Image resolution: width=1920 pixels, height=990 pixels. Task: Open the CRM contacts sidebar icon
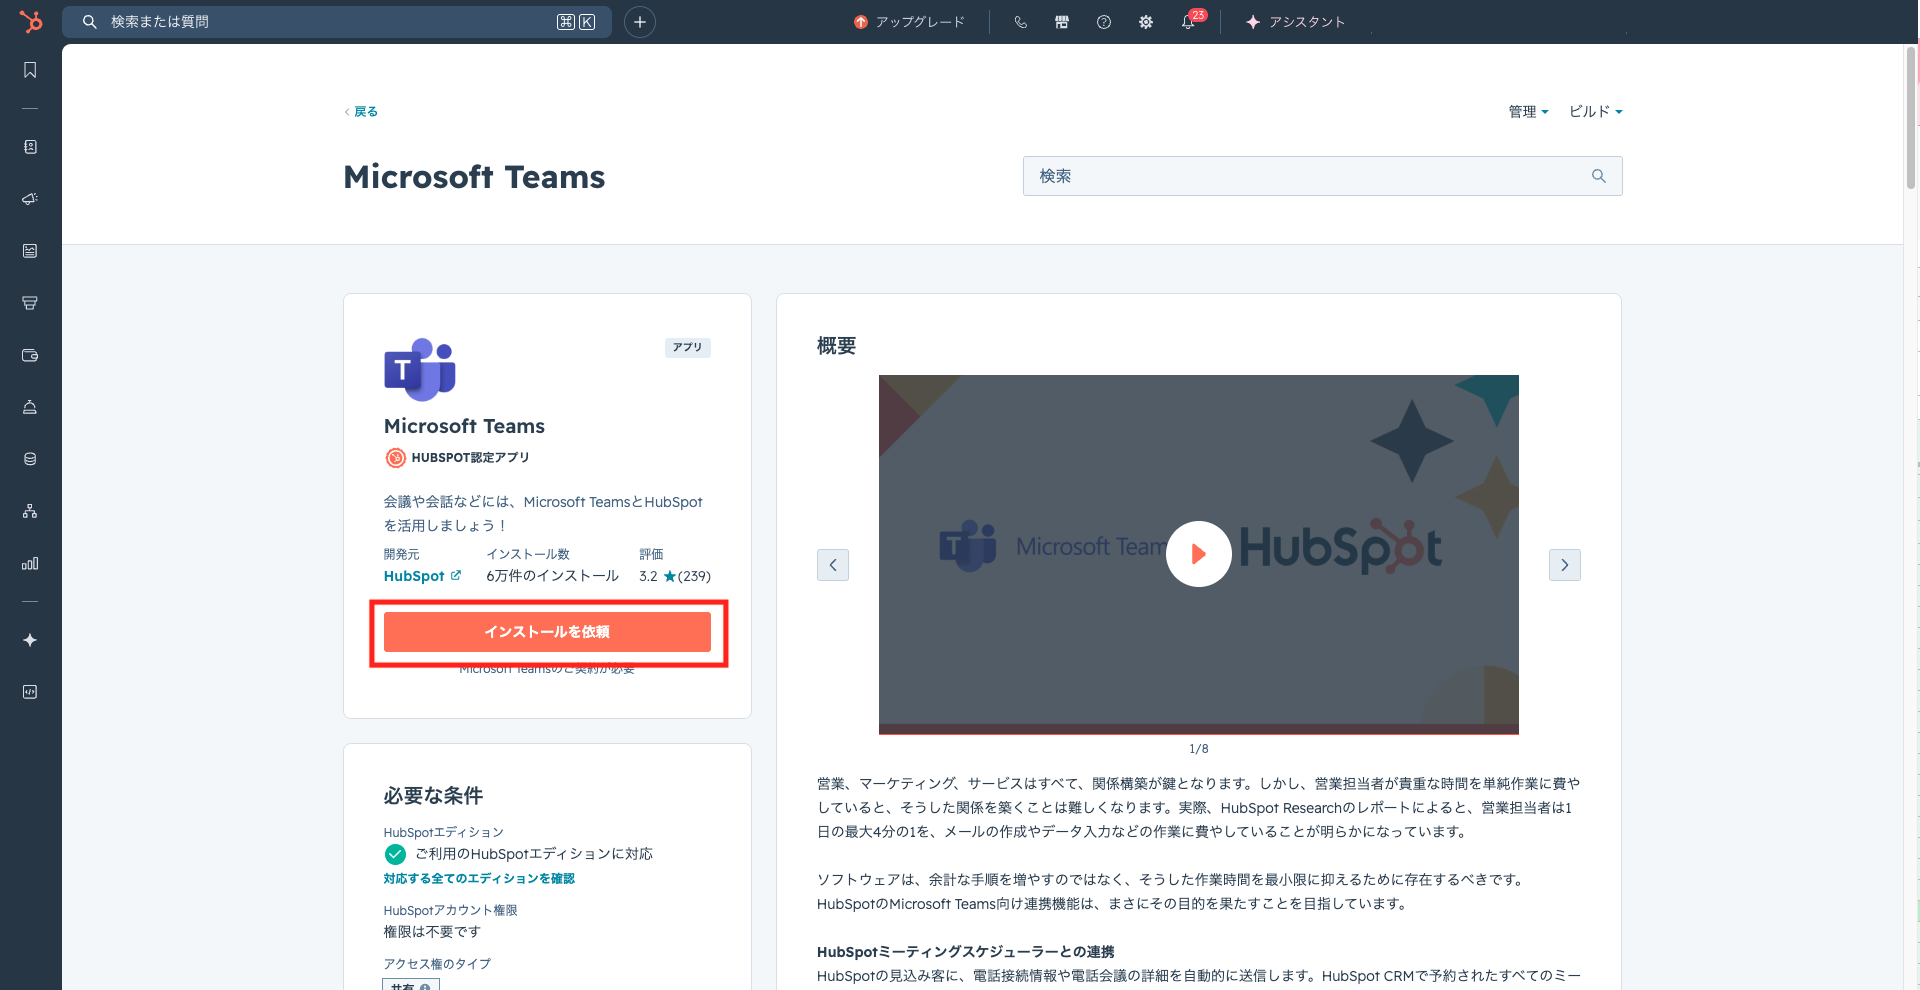30,147
